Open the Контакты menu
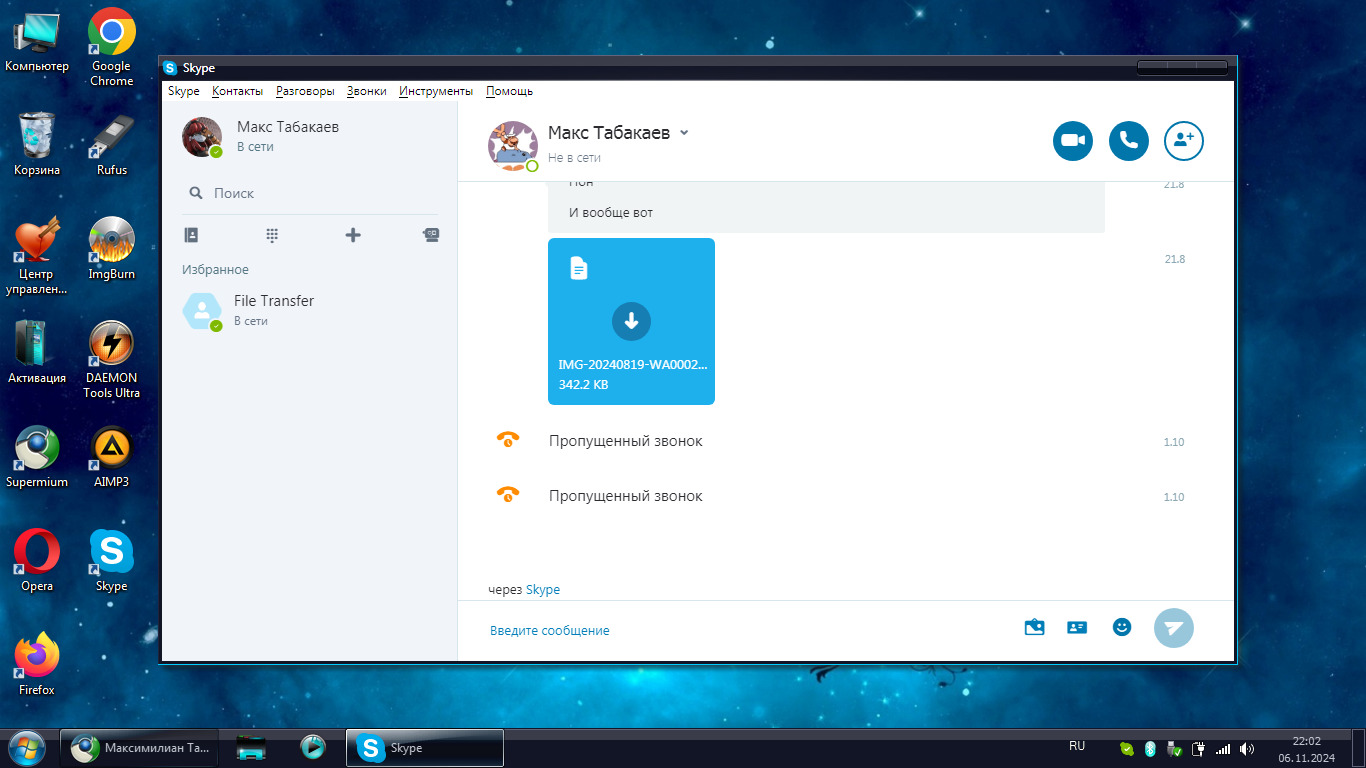 pos(237,91)
